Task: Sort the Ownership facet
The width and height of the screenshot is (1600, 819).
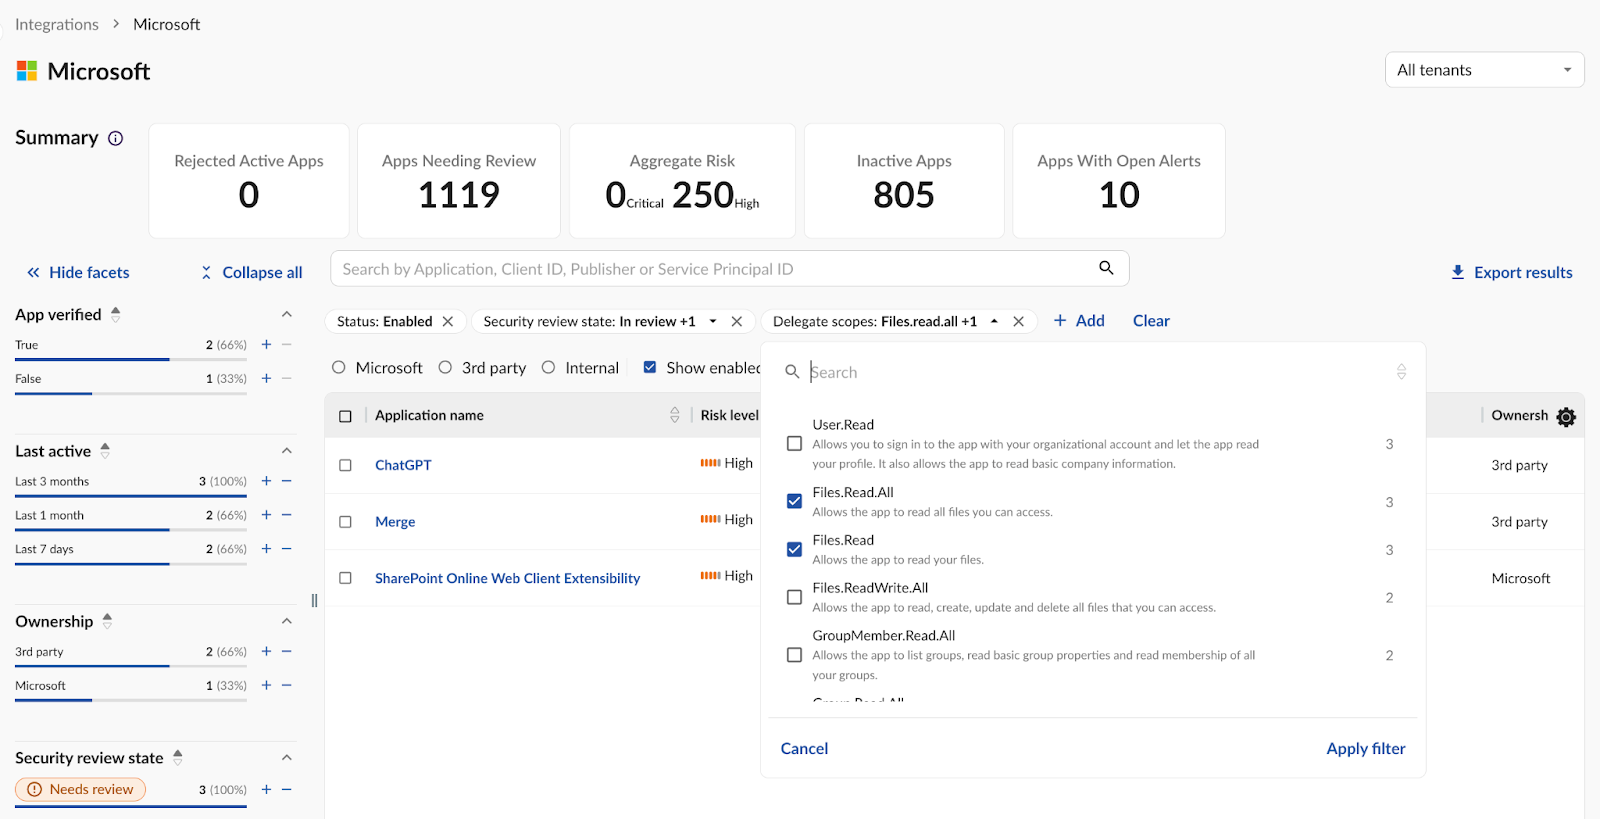Action: click(x=107, y=621)
